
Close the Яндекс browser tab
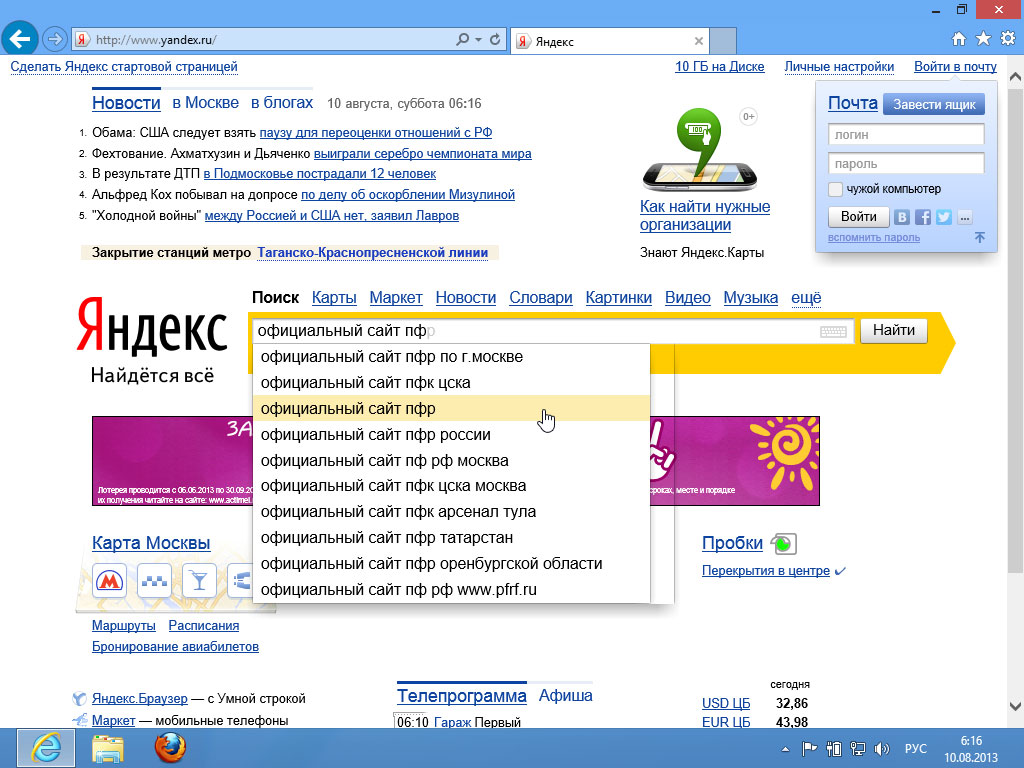[699, 41]
